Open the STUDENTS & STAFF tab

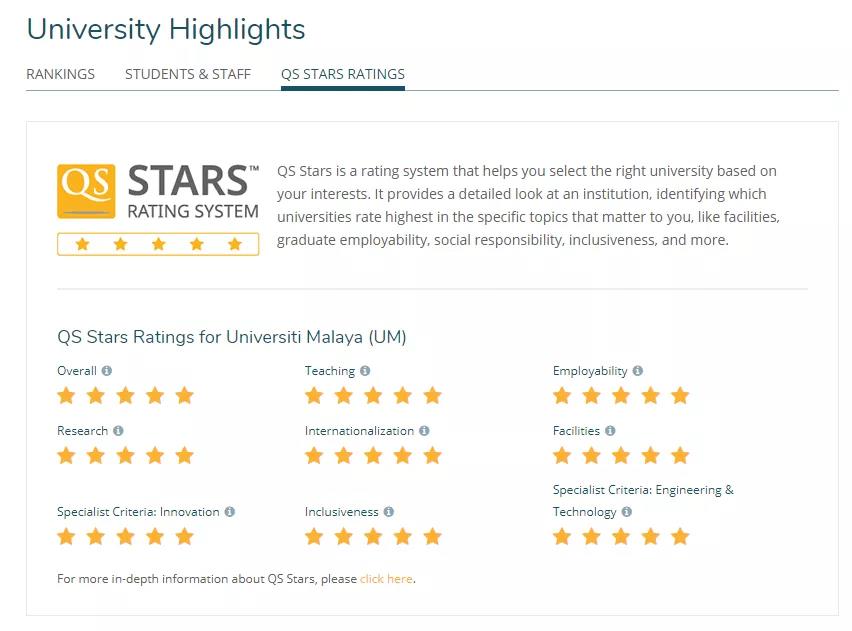(188, 74)
